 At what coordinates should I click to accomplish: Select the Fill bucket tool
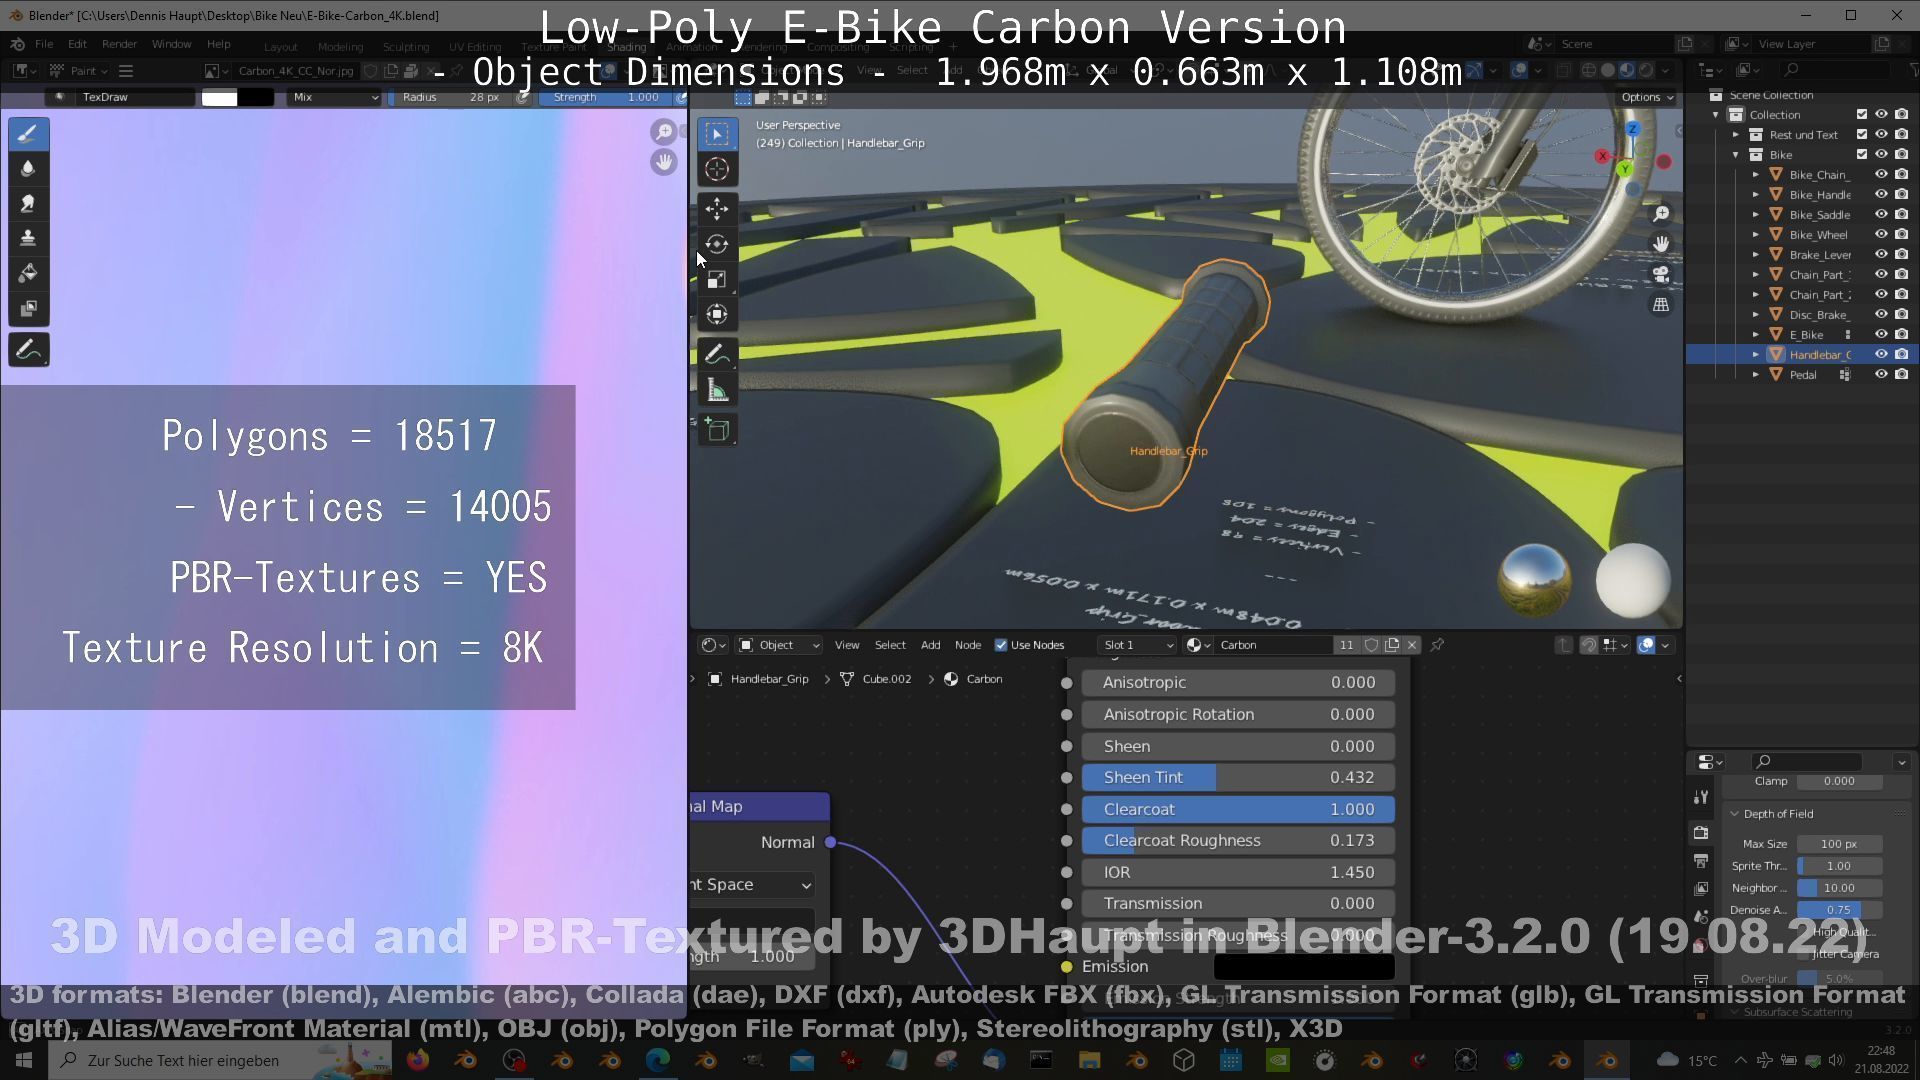click(x=28, y=273)
